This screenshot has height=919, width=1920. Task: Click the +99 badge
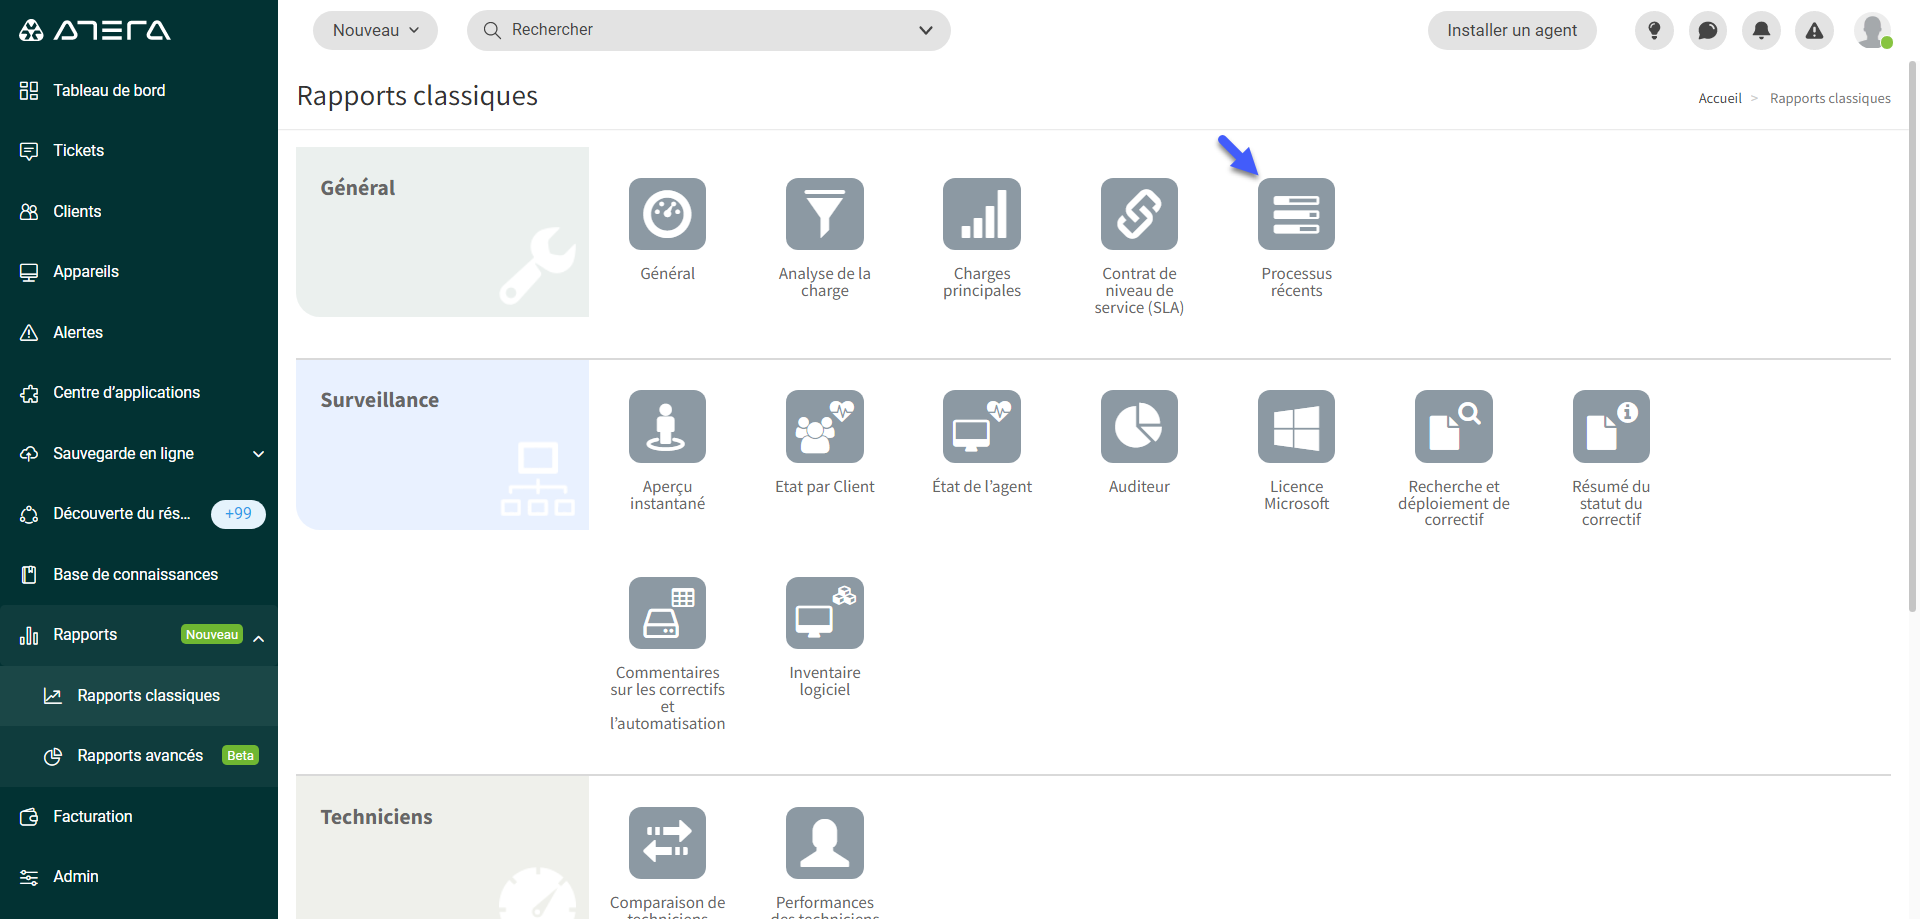tap(238, 514)
